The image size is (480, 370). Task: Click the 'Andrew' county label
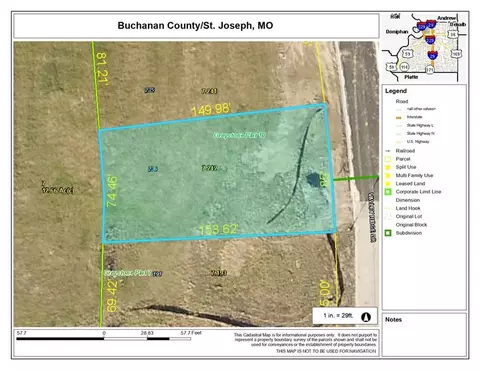(446, 18)
